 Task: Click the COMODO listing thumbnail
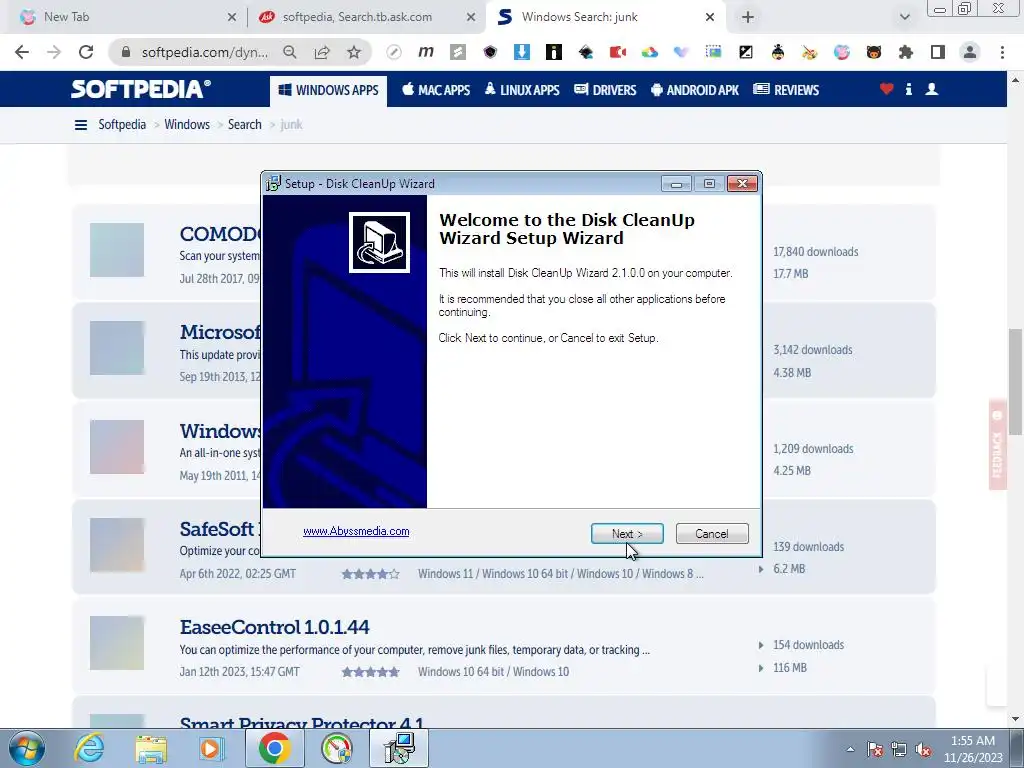pos(117,249)
